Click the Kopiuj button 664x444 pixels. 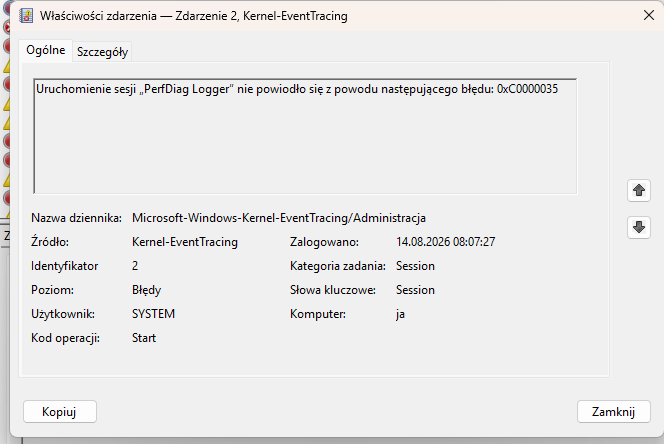pyautogui.click(x=60, y=411)
